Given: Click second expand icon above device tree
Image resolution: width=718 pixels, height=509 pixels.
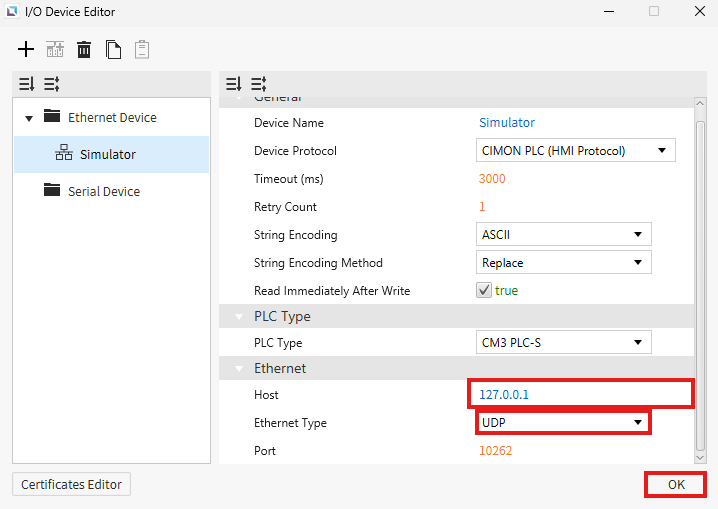Looking at the screenshot, I should (51, 84).
